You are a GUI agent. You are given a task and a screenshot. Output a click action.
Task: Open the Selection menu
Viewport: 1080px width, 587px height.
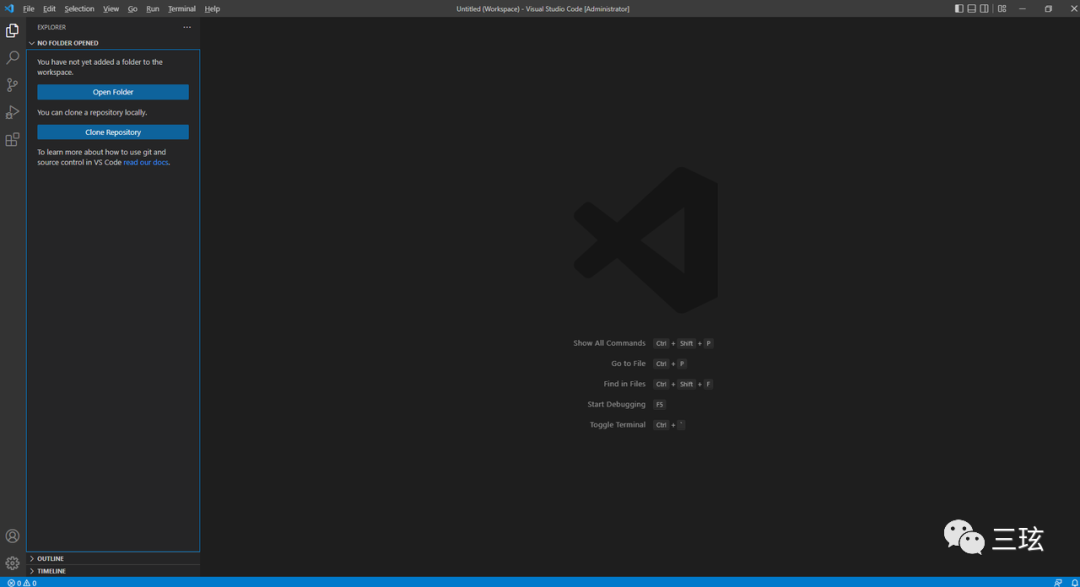click(x=79, y=9)
